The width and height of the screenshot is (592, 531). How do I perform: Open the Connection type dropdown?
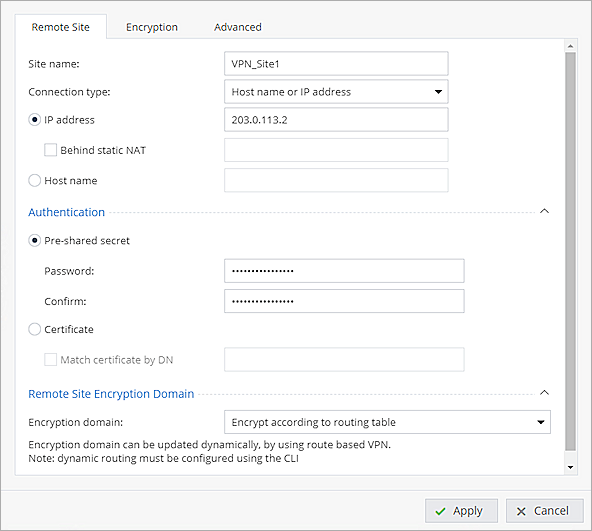pos(336,92)
